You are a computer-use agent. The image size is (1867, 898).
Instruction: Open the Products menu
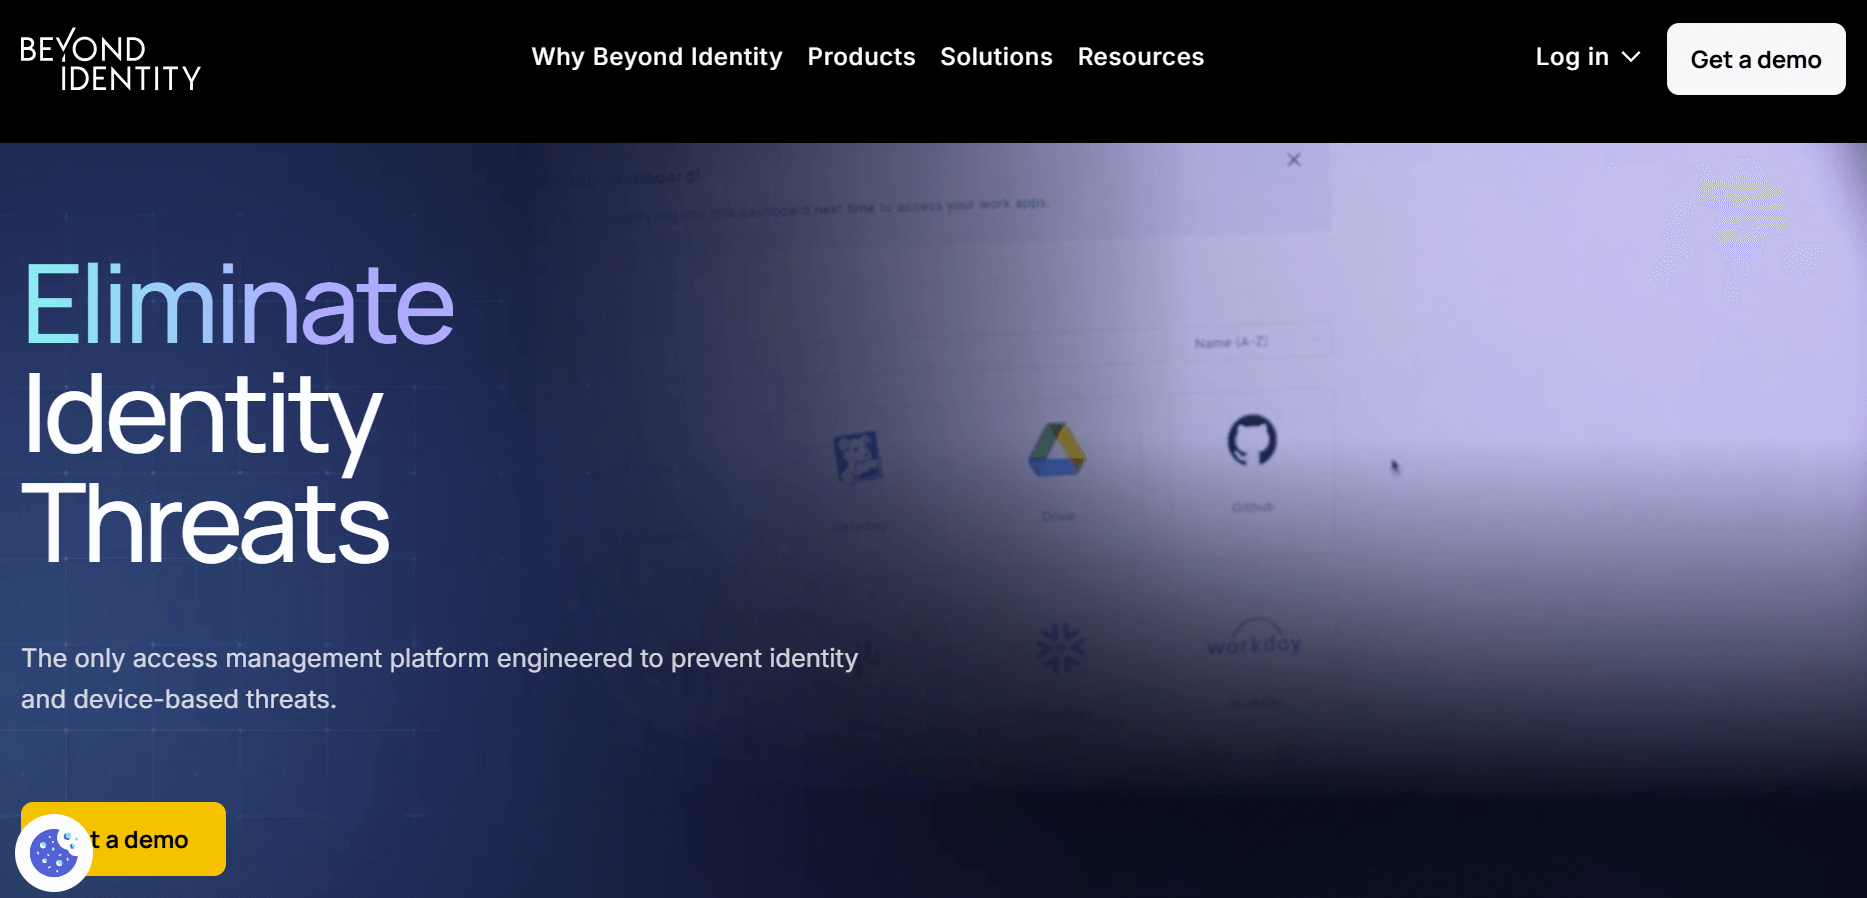point(861,57)
